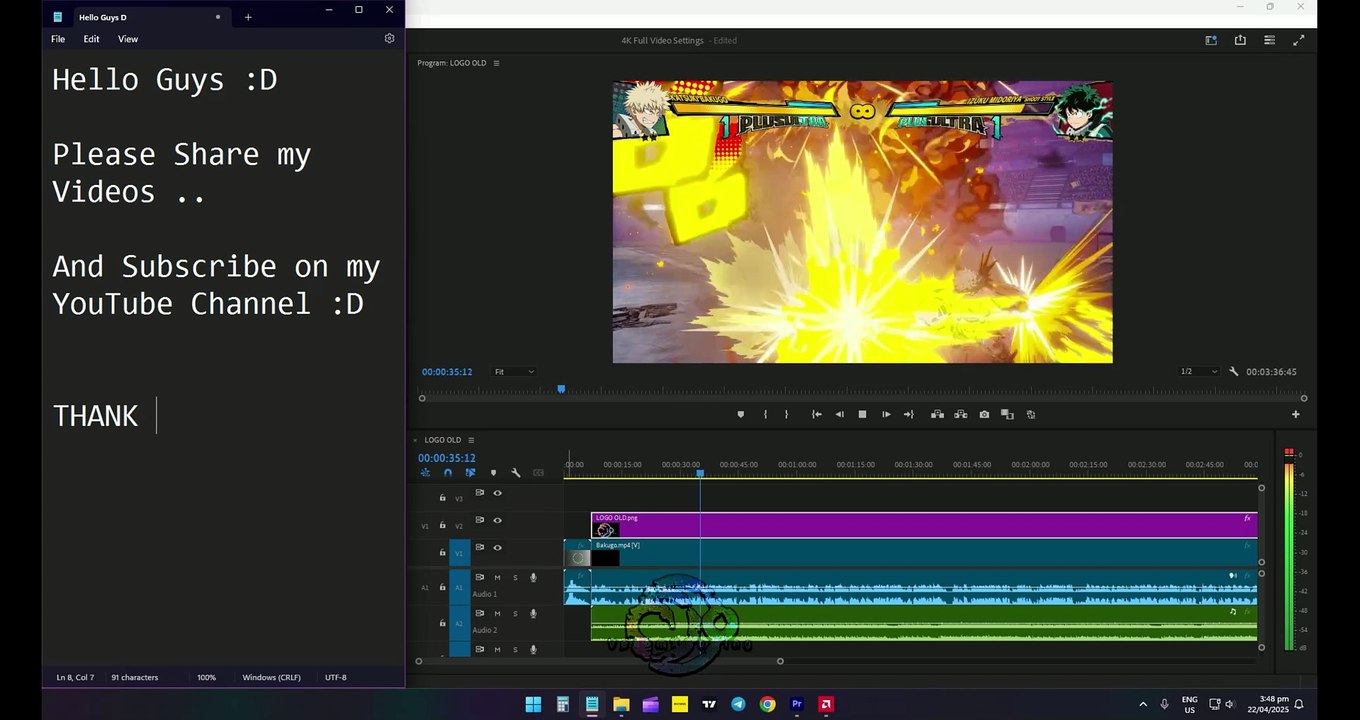Viewport: 1360px width, 720px height.
Task: Click the Mark Out bracket icon
Action: (786, 414)
